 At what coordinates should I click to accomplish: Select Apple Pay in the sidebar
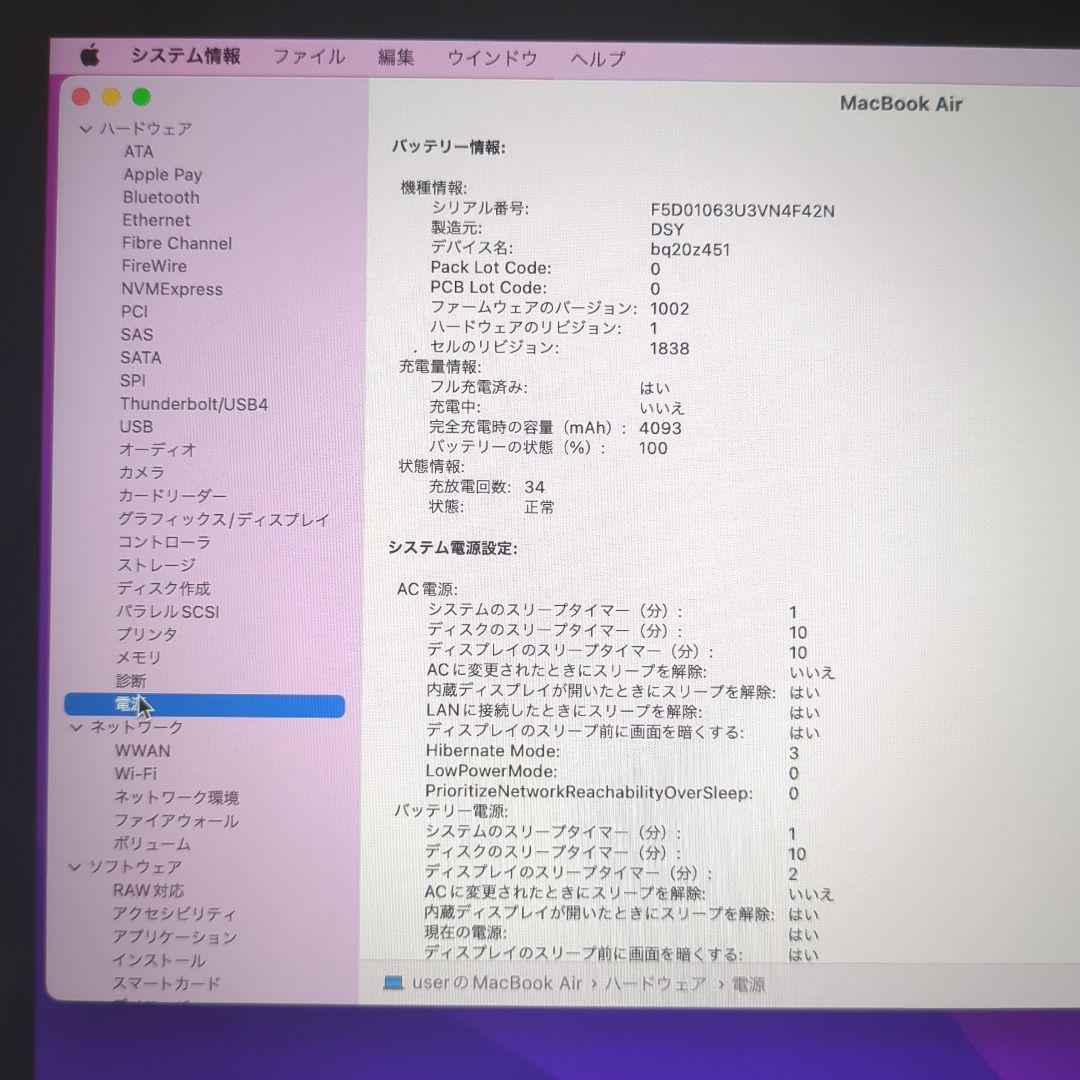click(162, 174)
